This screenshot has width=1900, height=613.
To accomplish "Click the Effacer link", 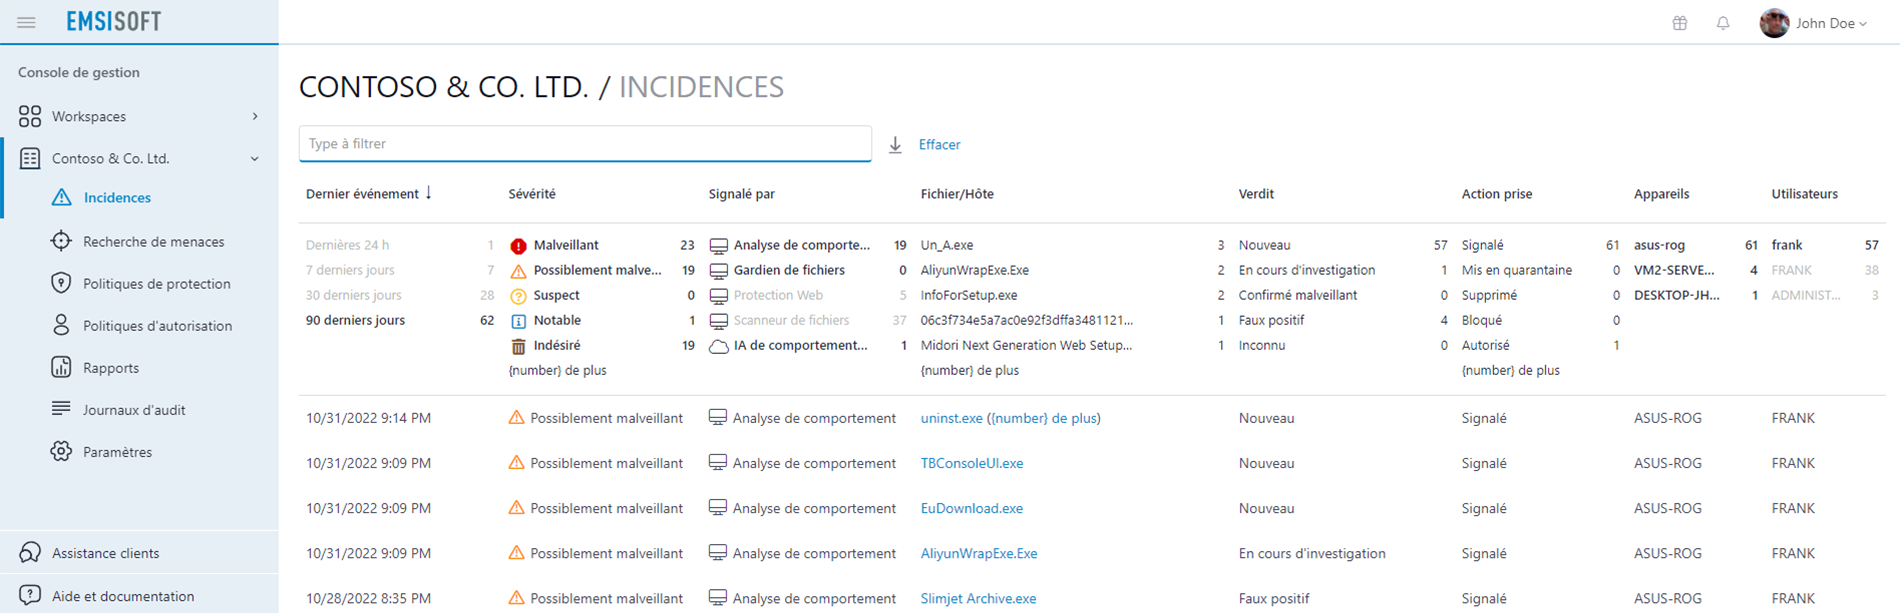I will 939,145.
